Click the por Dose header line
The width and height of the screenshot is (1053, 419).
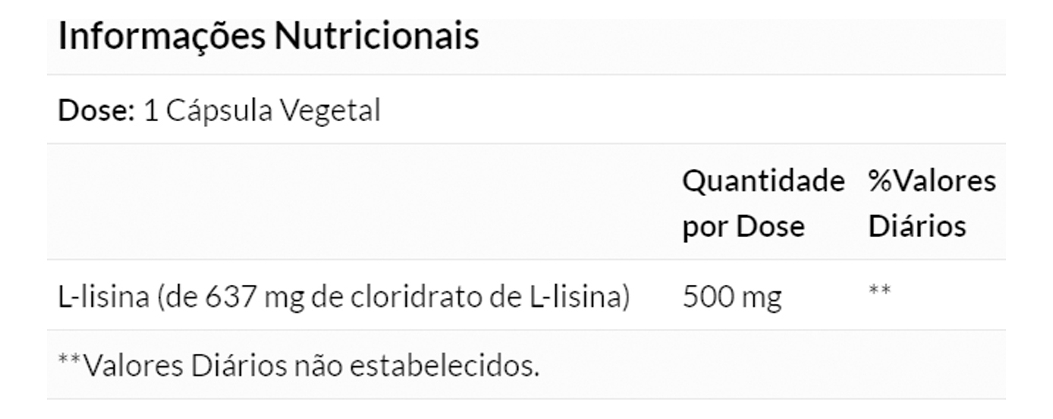point(742,226)
